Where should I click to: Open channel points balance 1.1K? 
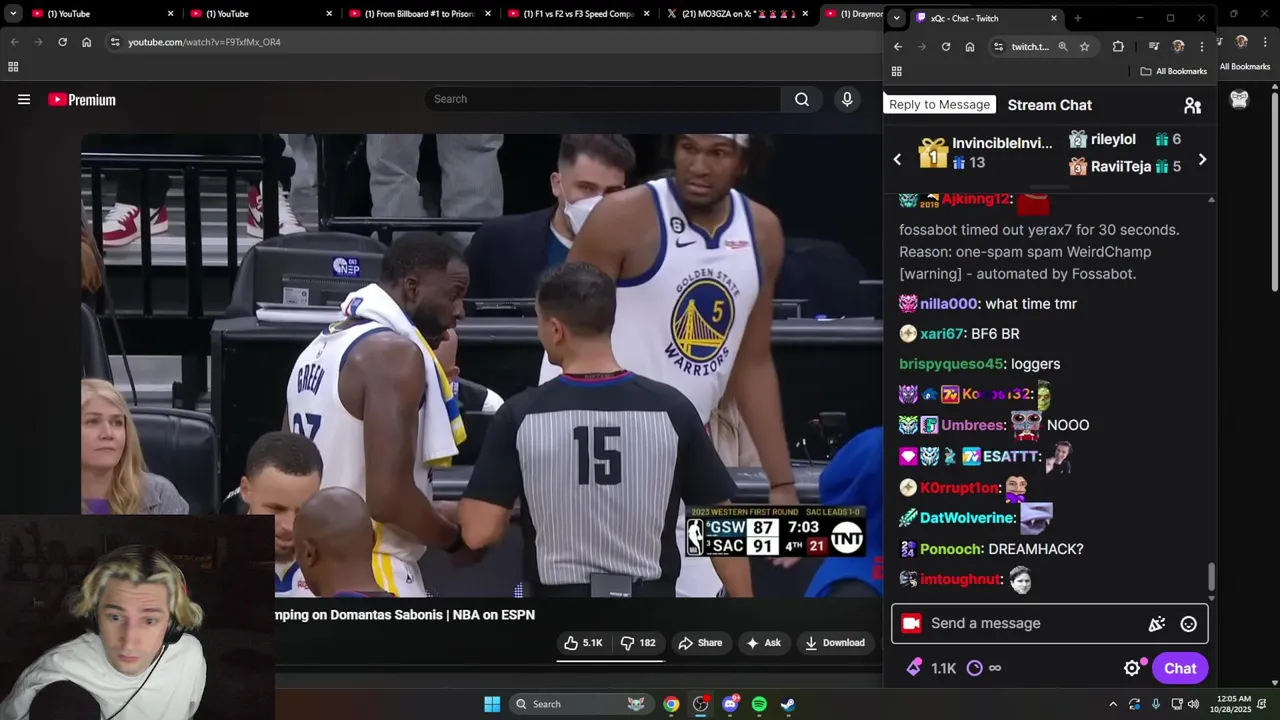[x=932, y=668]
